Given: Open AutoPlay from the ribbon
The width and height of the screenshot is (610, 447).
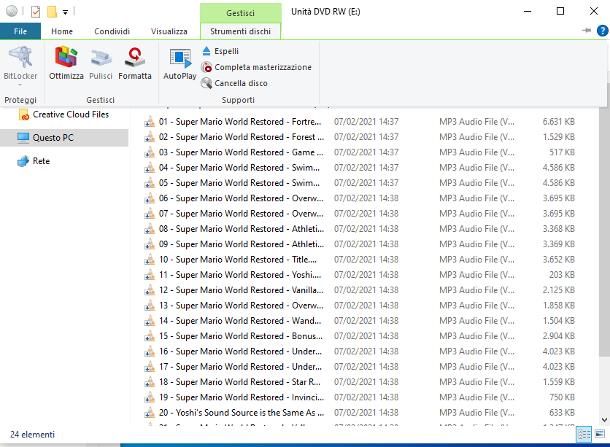Looking at the screenshot, I should tap(179, 64).
